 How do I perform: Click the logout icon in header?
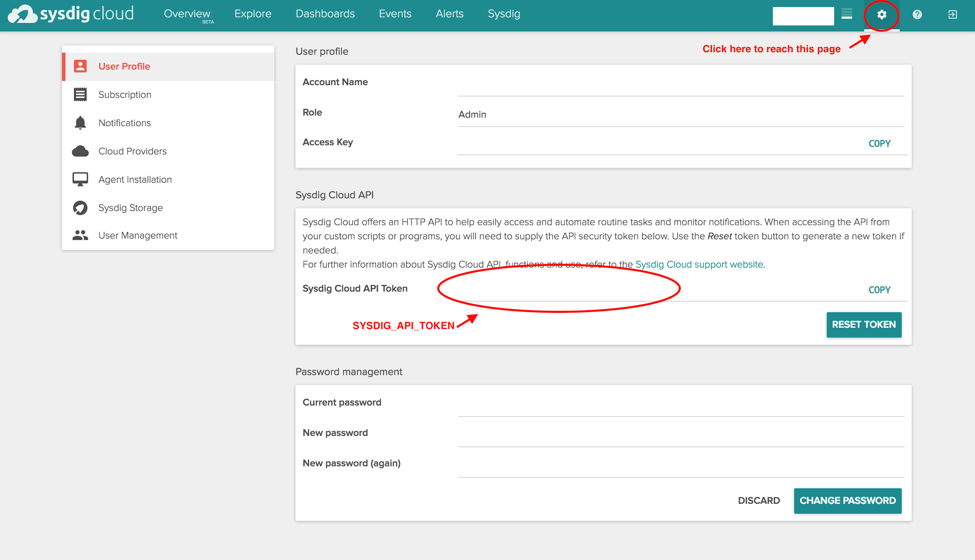[x=952, y=14]
